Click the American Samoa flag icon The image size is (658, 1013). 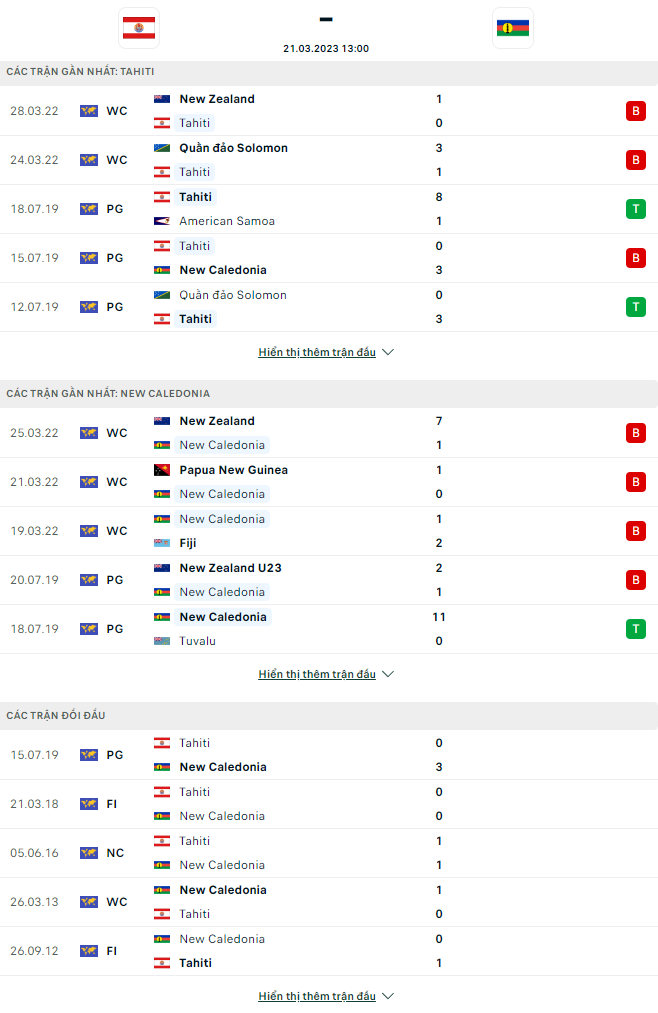(160, 221)
